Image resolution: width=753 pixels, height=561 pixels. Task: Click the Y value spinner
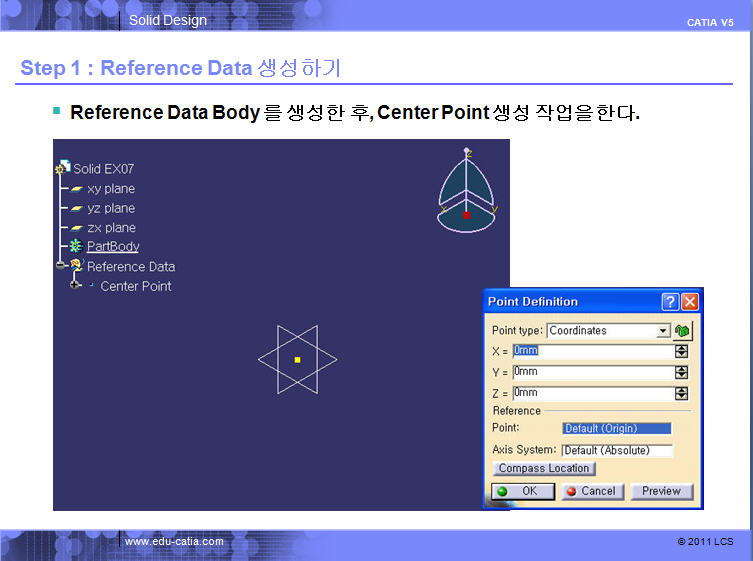(681, 372)
